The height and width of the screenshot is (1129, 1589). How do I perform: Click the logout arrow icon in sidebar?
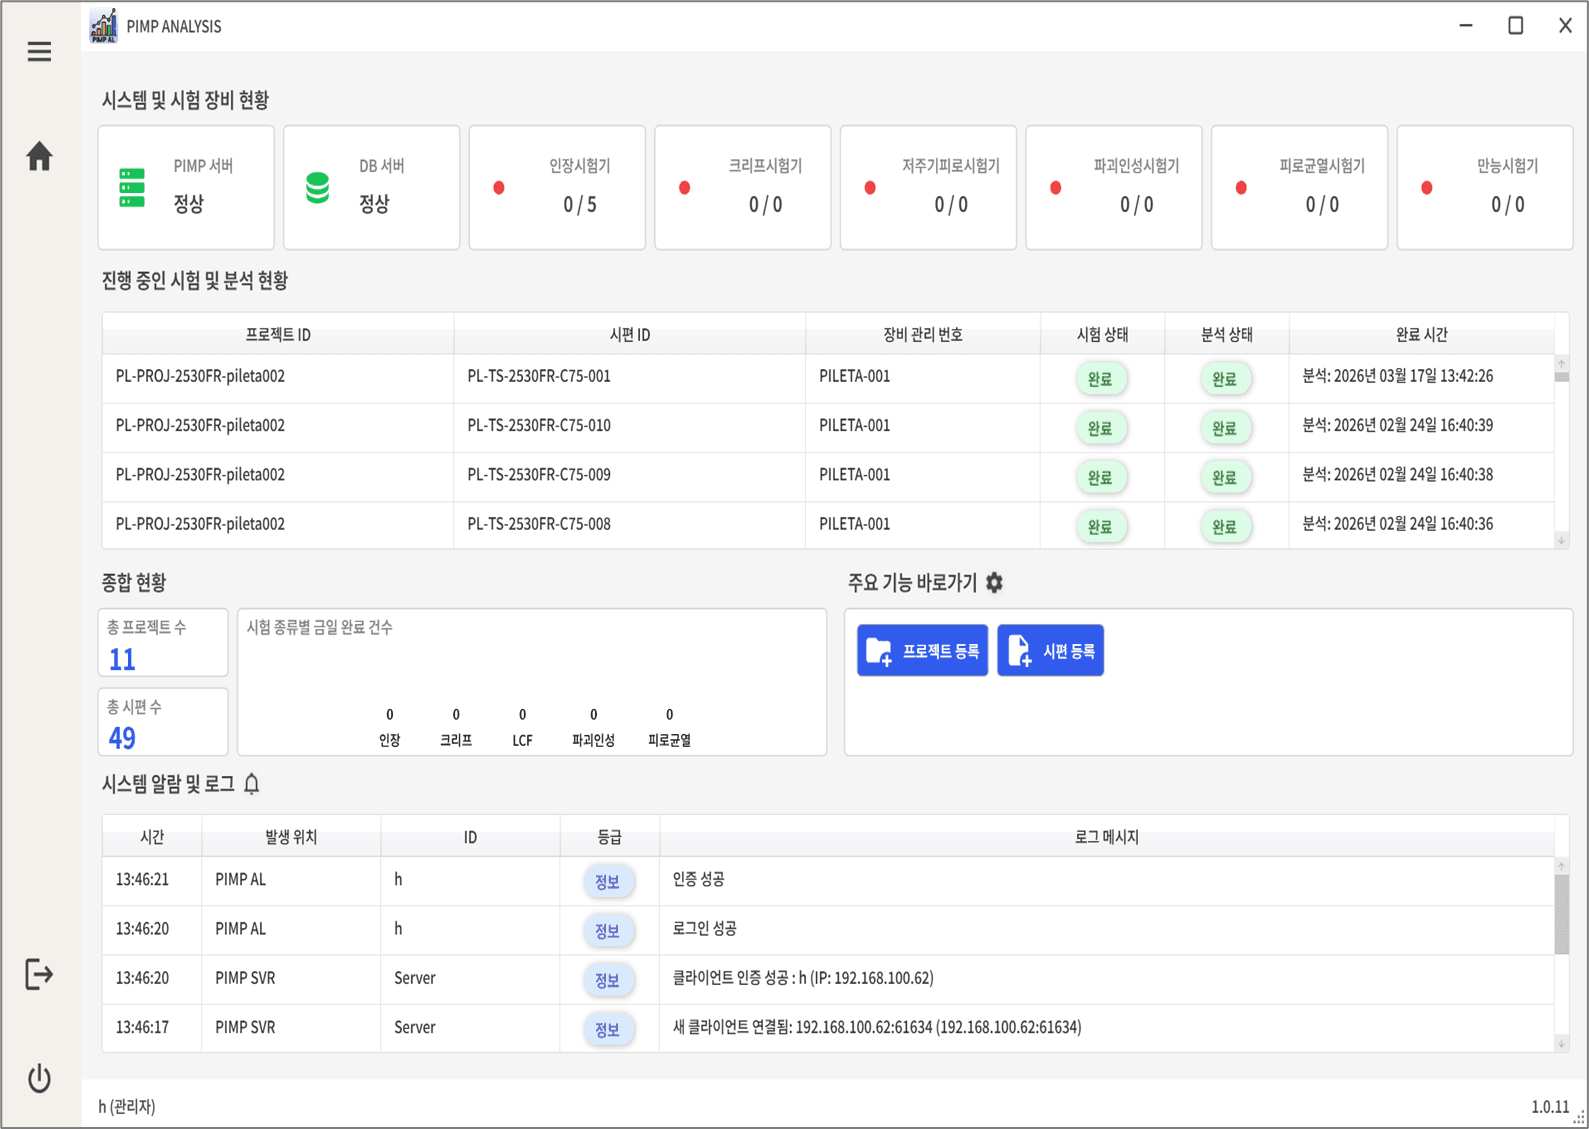point(39,974)
